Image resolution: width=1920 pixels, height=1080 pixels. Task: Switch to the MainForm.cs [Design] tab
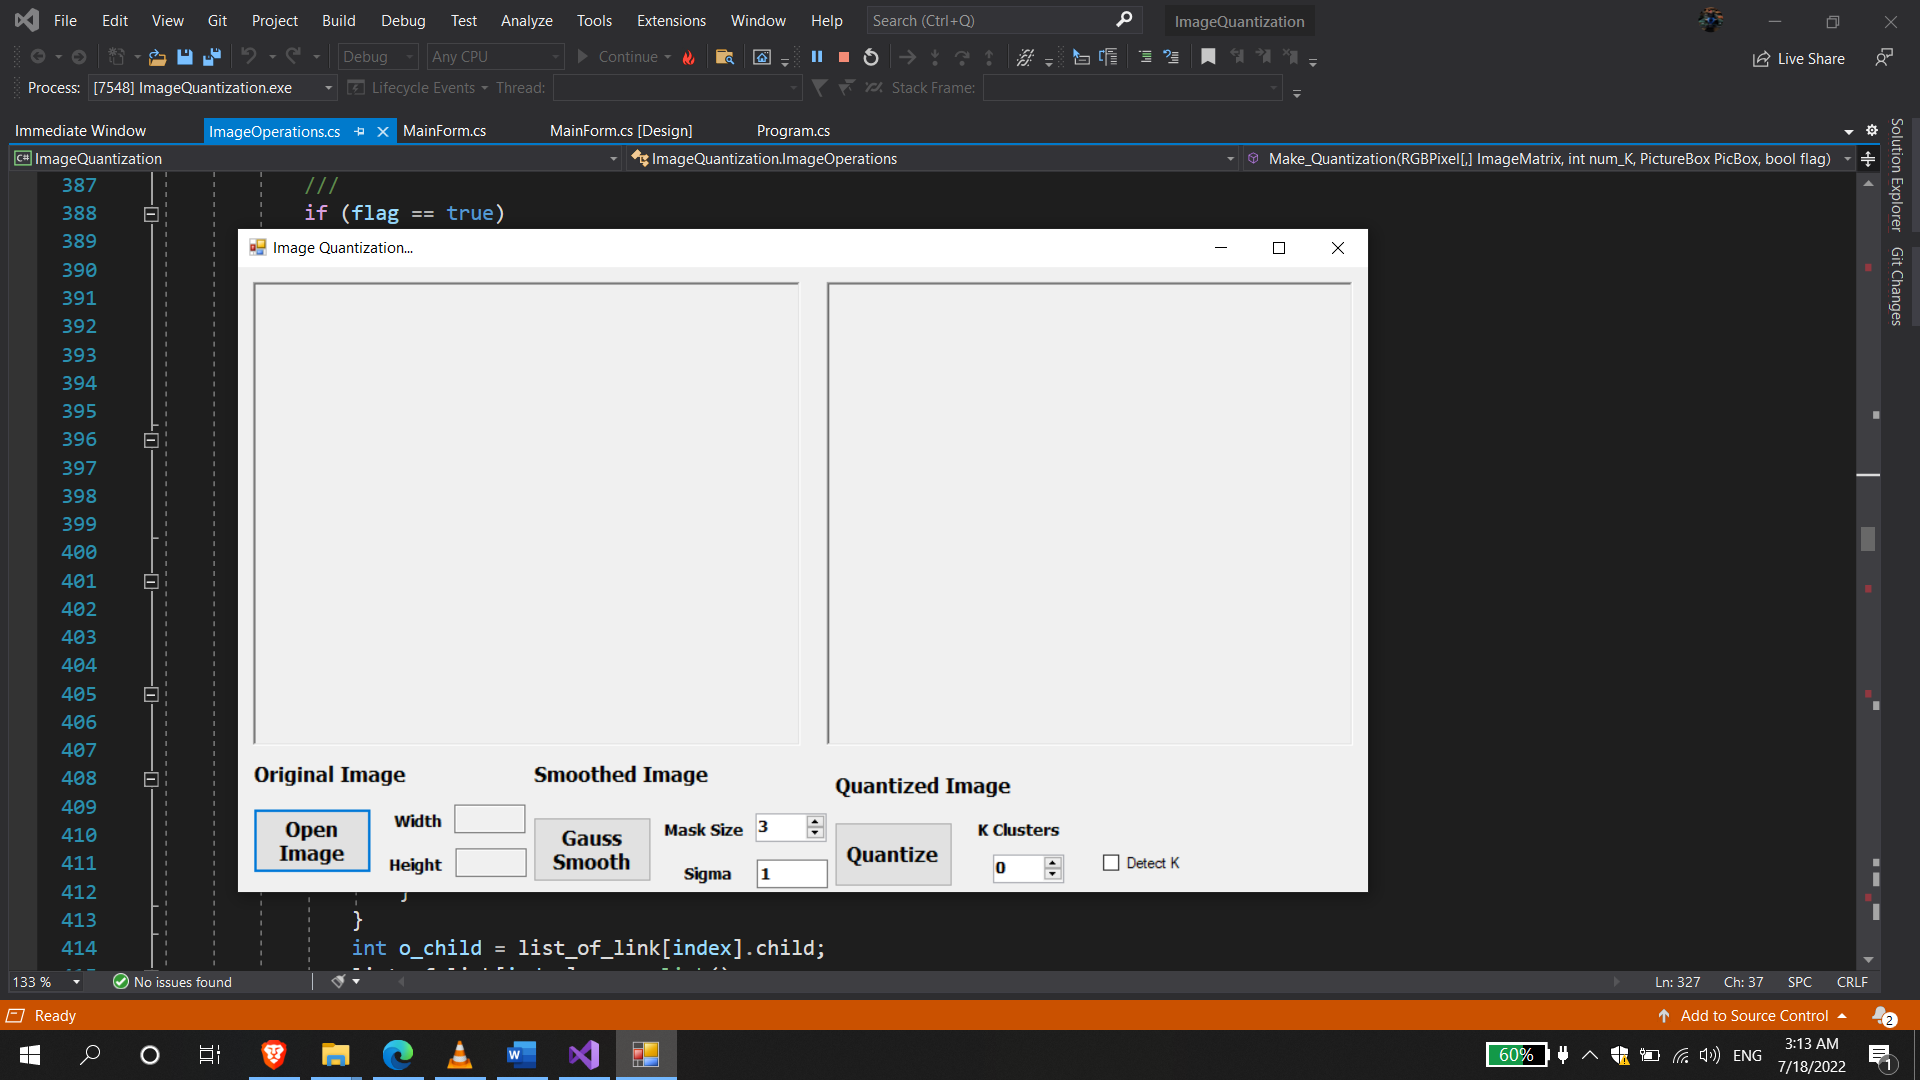click(620, 131)
